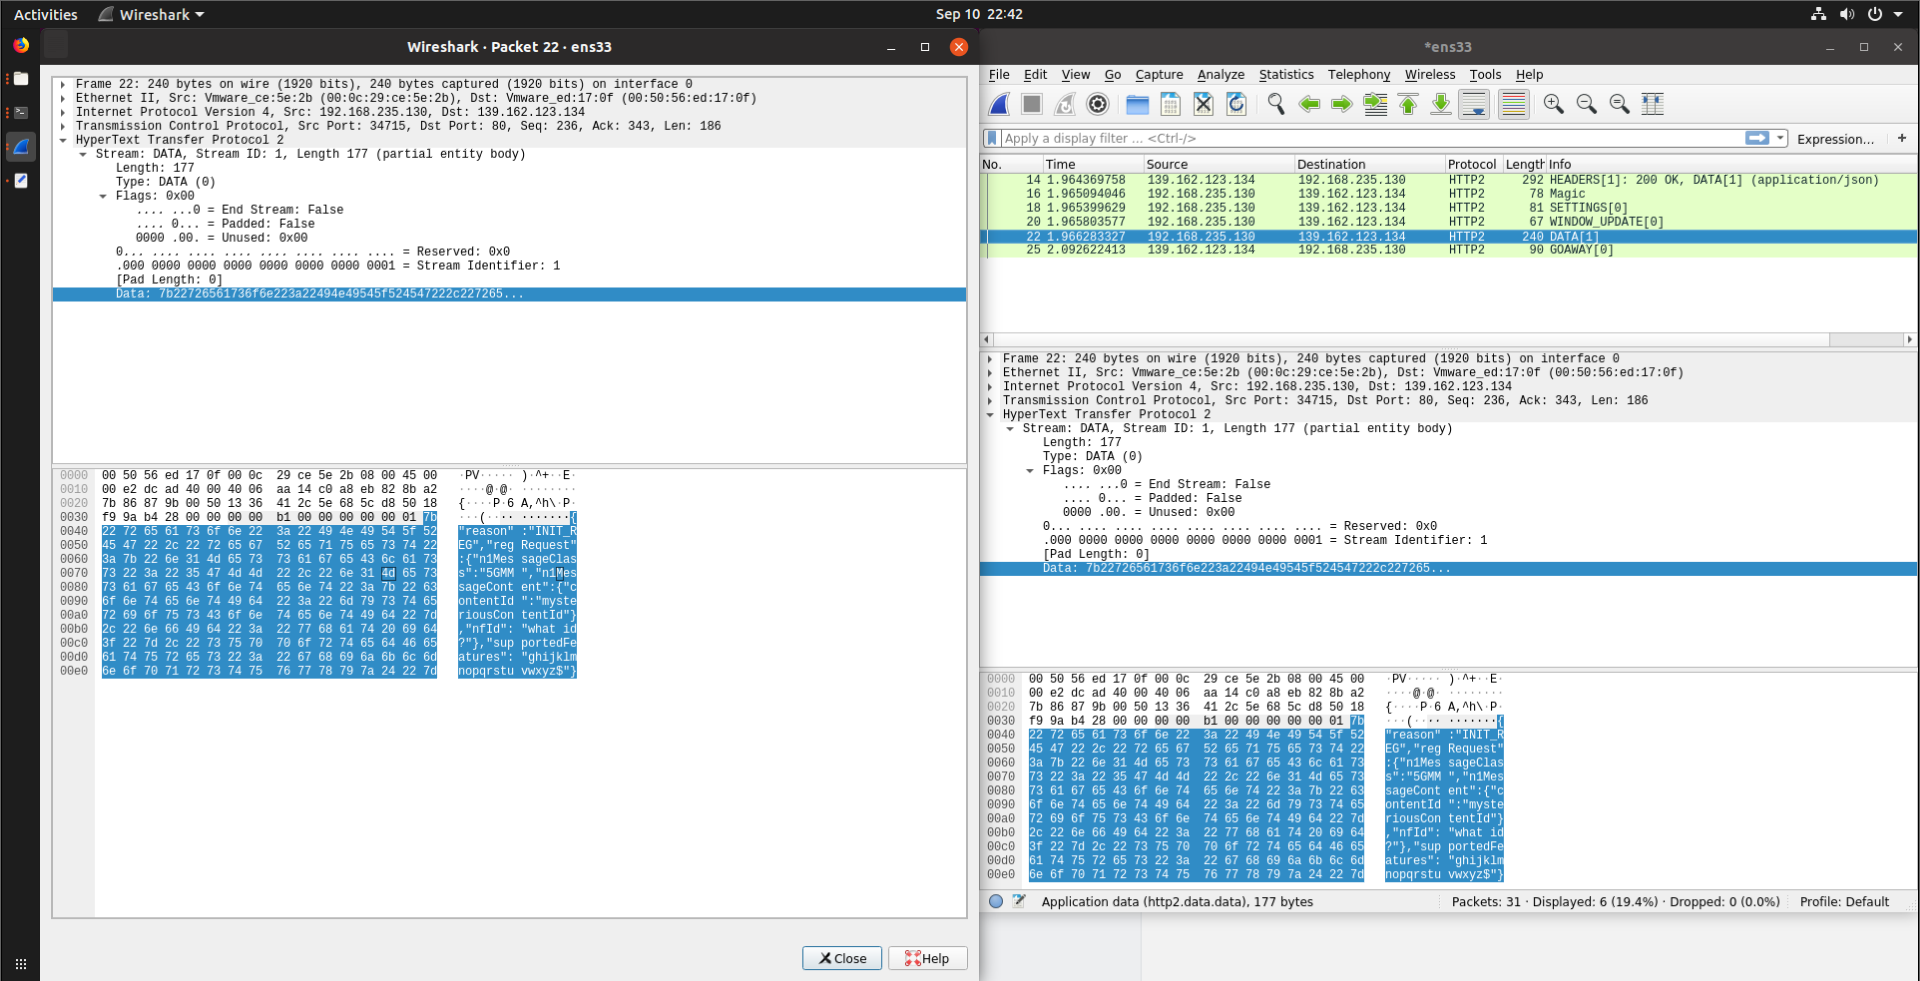Expand Transmission Control Protocol in packet dialog
Image resolution: width=1920 pixels, height=981 pixels.
[63, 126]
